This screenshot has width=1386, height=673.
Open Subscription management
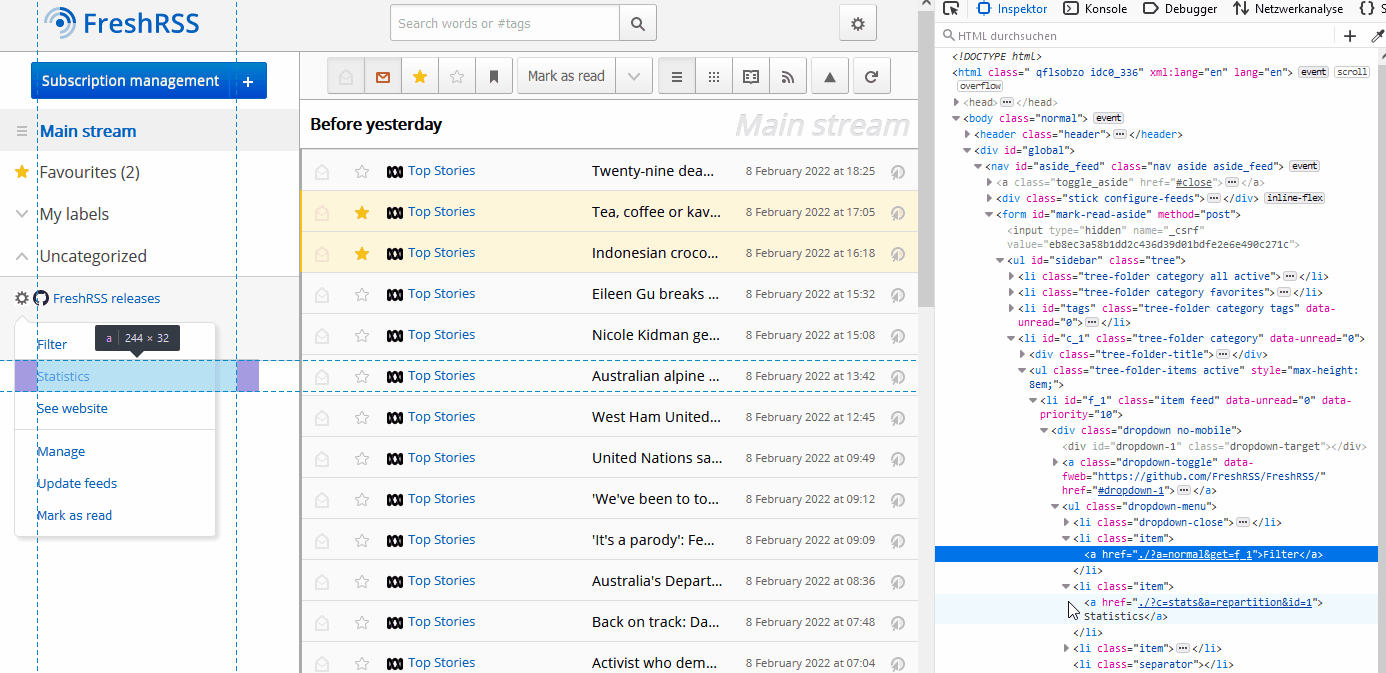[130, 81]
